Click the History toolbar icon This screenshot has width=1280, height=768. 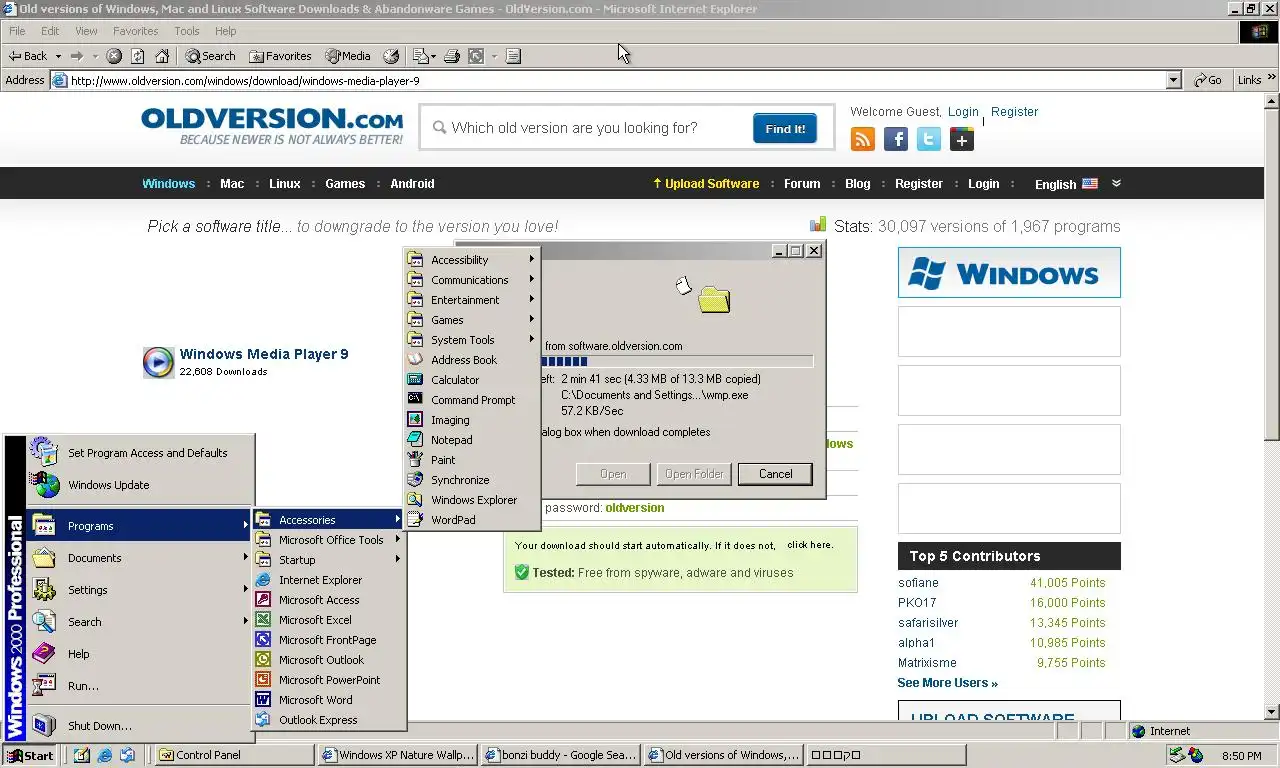click(x=391, y=56)
